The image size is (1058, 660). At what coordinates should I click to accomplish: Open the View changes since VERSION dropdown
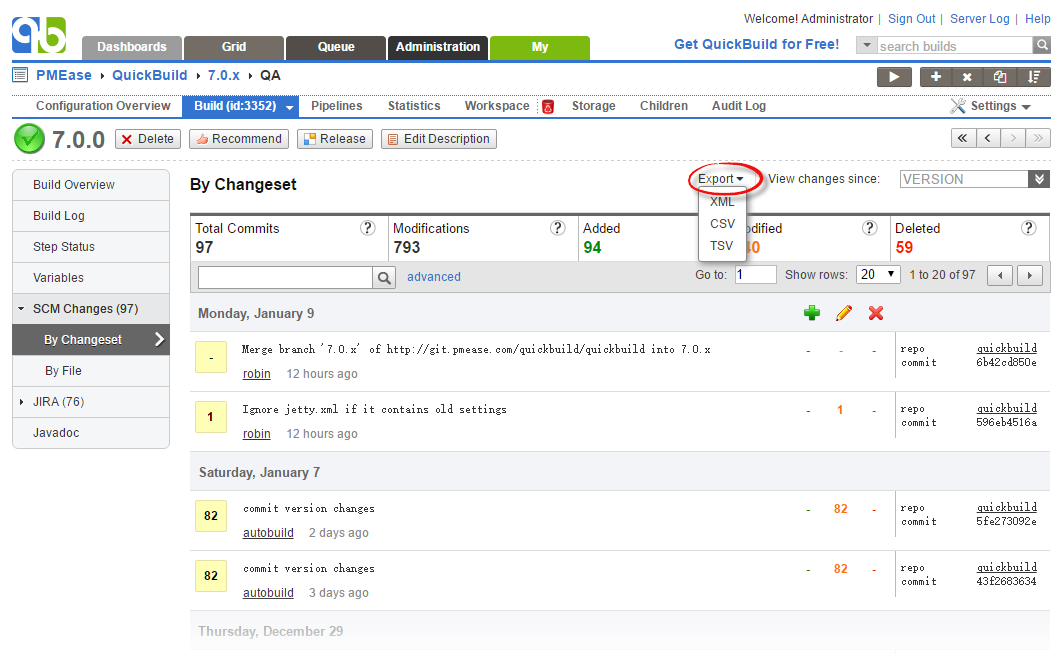tap(1039, 179)
